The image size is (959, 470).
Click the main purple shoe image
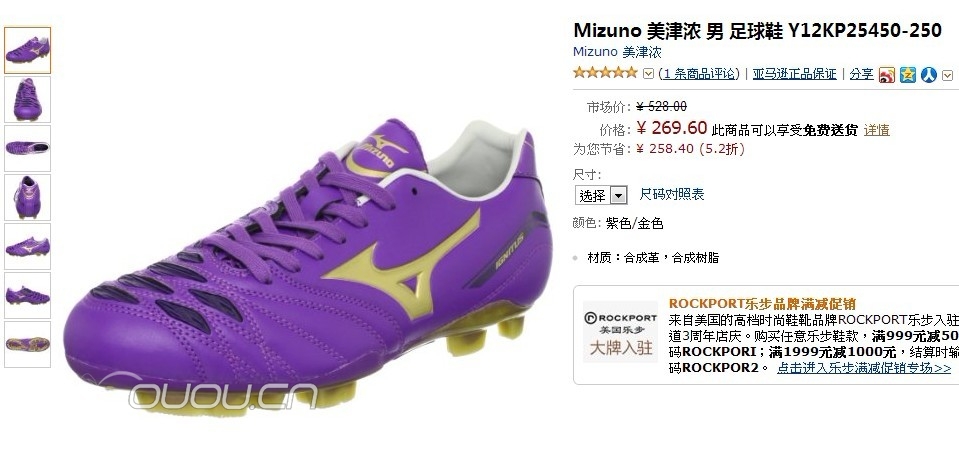pos(308,263)
